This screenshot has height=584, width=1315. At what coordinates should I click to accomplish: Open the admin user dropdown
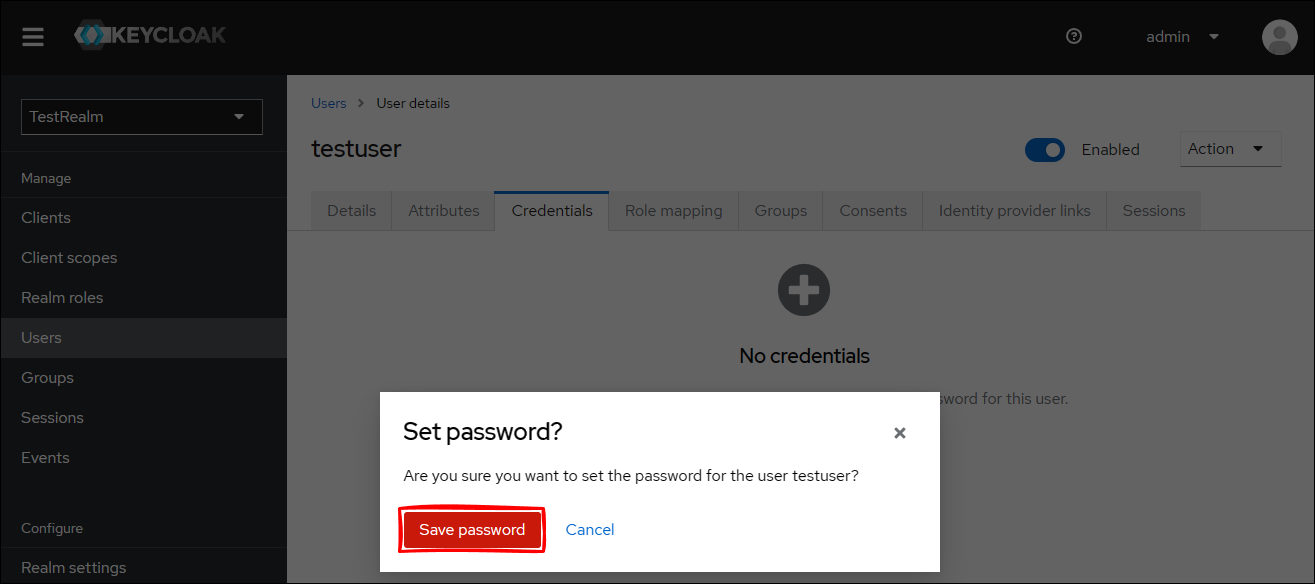(x=1182, y=37)
